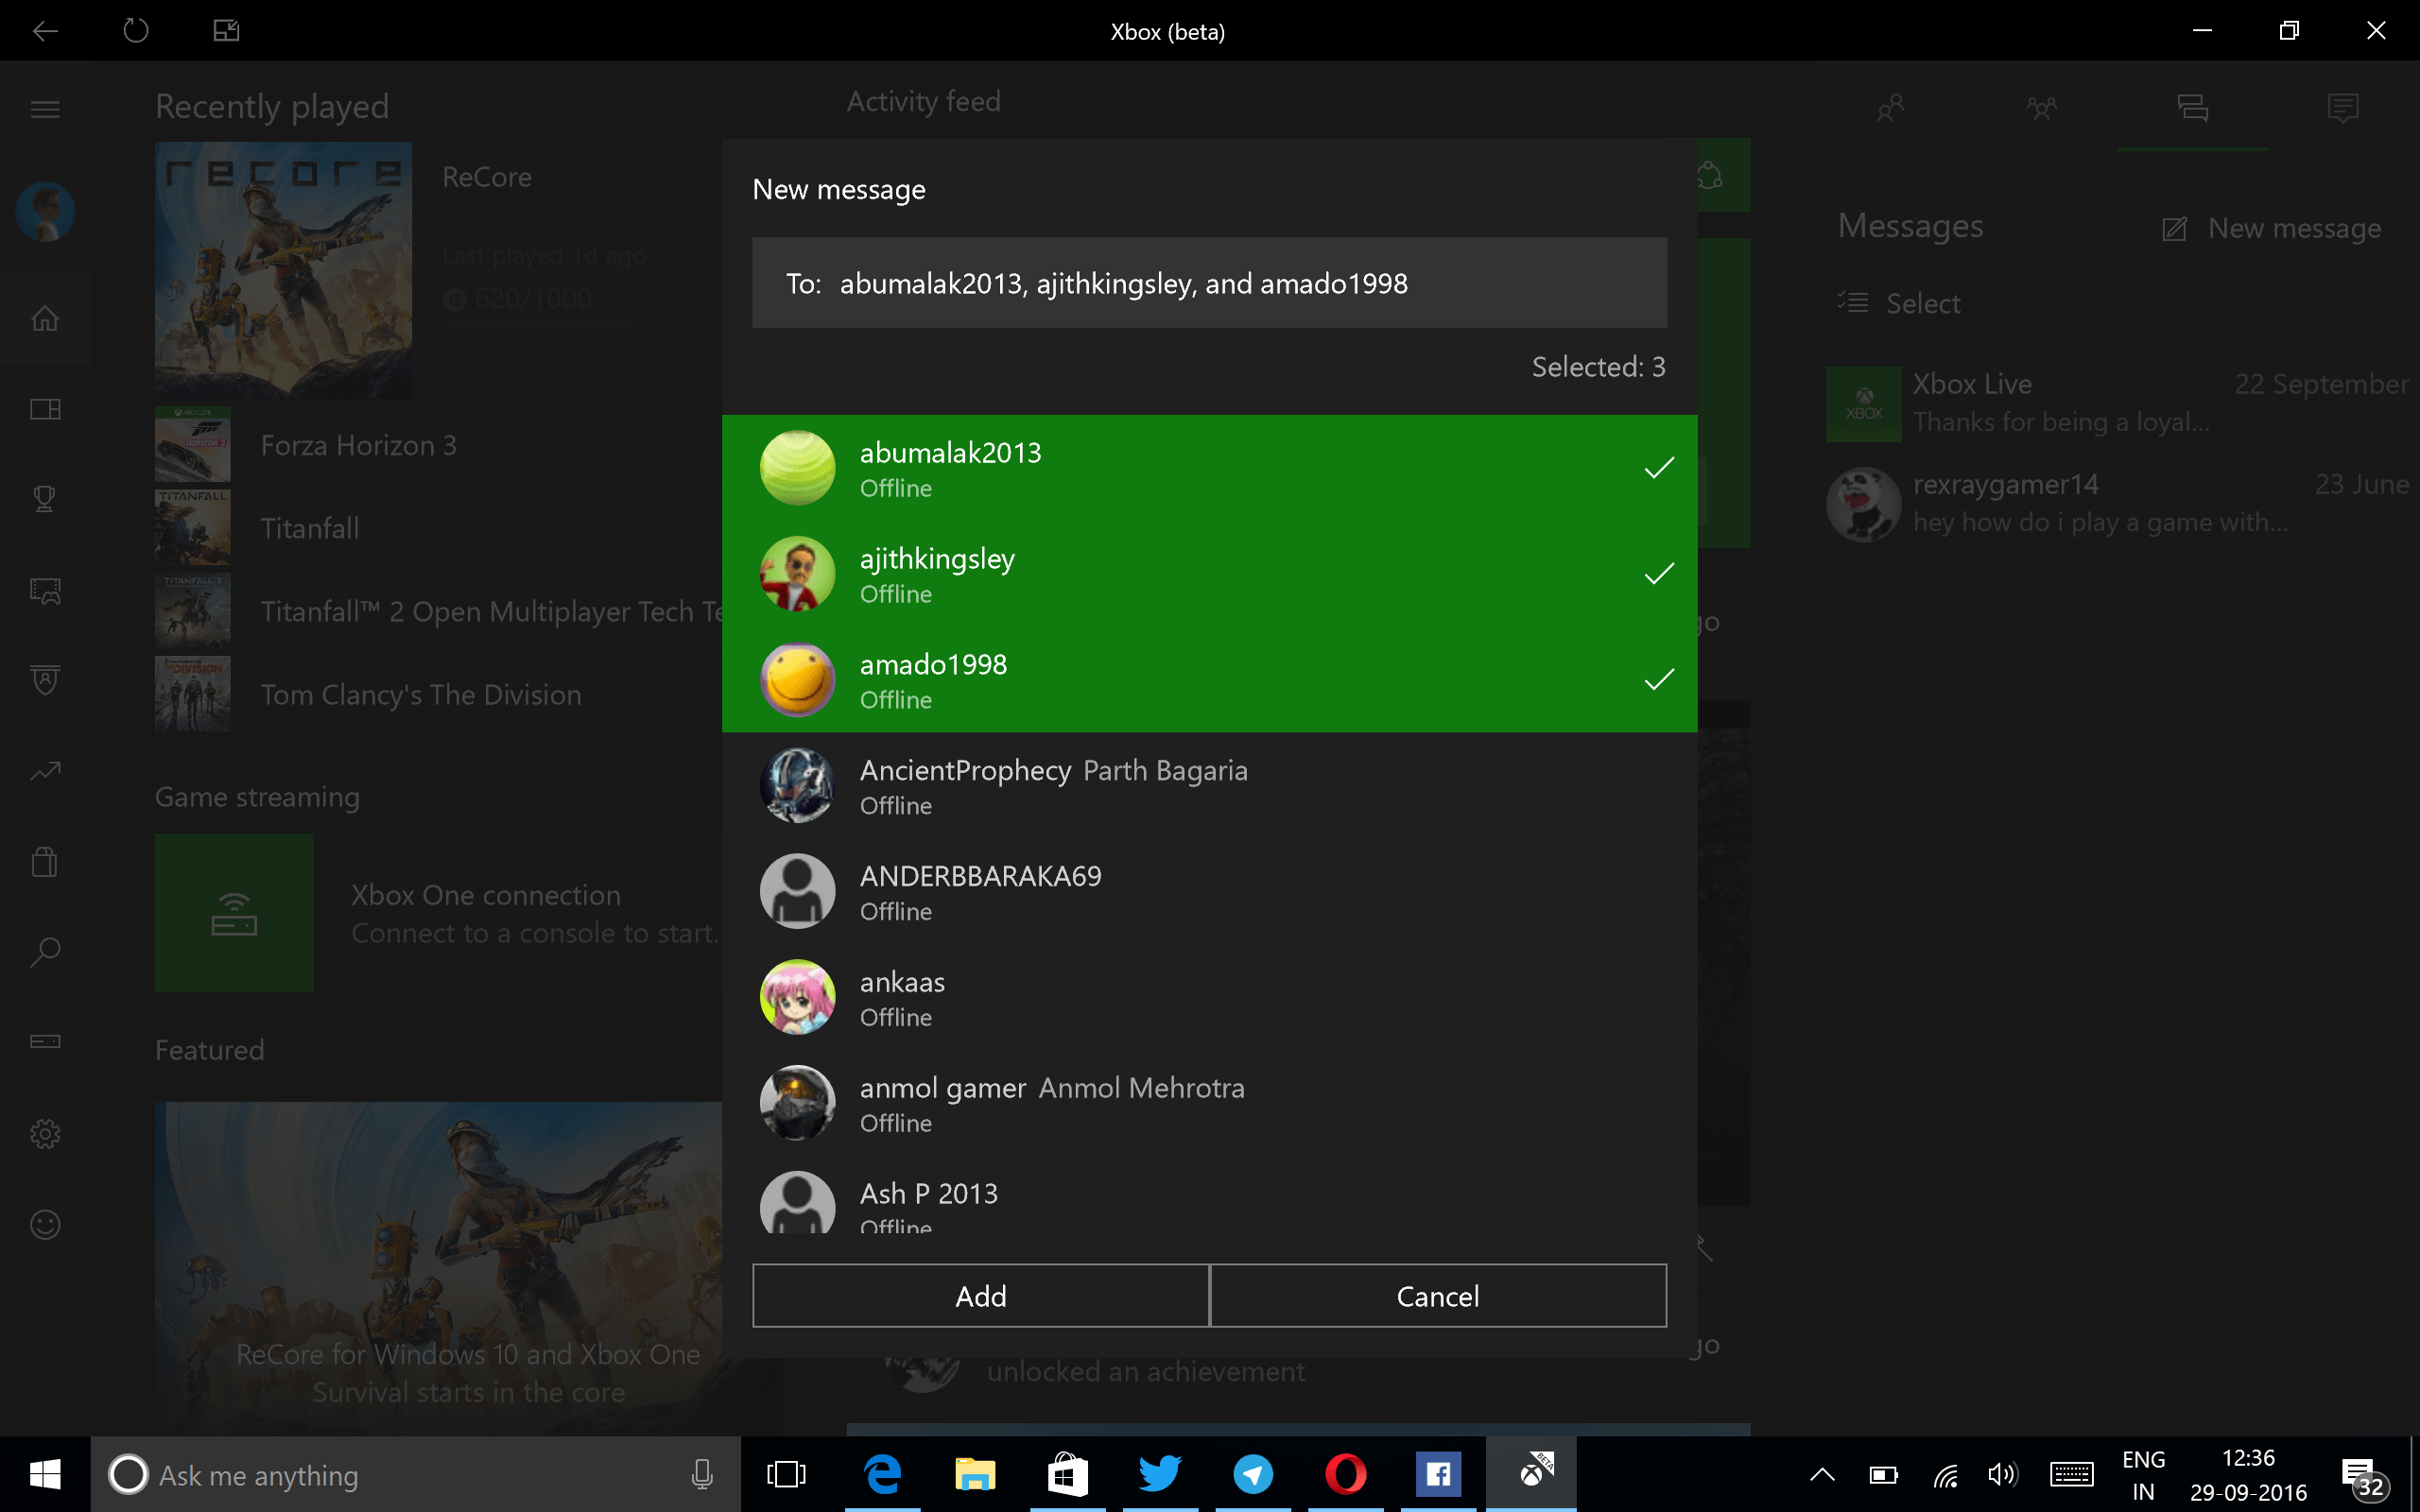Open Forza Horizon 3 in recently played

438,445
